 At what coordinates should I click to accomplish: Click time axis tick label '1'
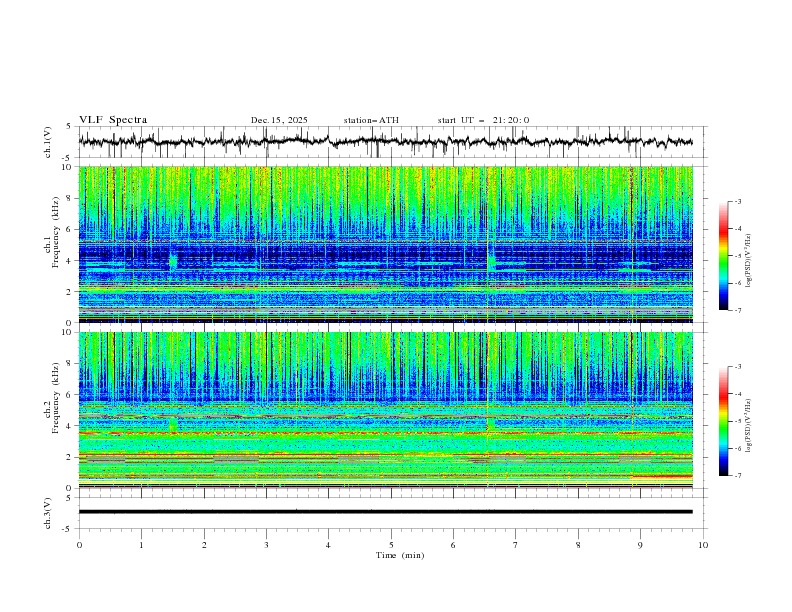point(141,545)
